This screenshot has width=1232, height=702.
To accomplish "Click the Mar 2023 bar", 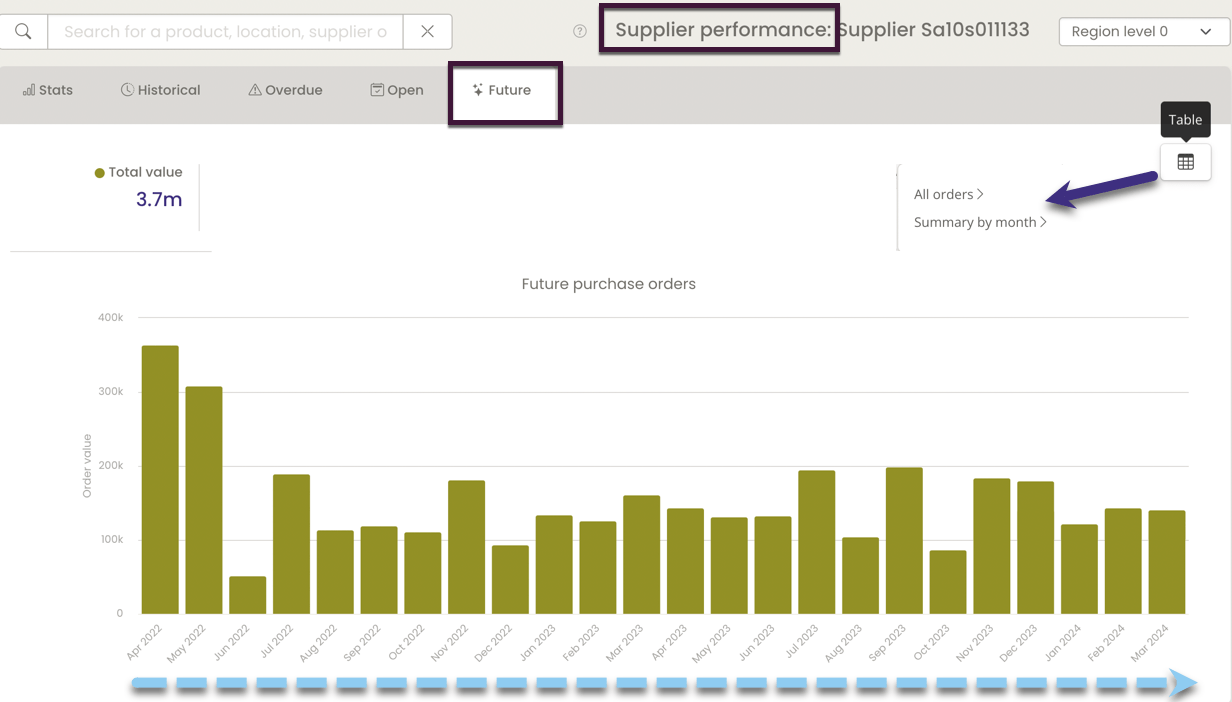I will (x=642, y=555).
